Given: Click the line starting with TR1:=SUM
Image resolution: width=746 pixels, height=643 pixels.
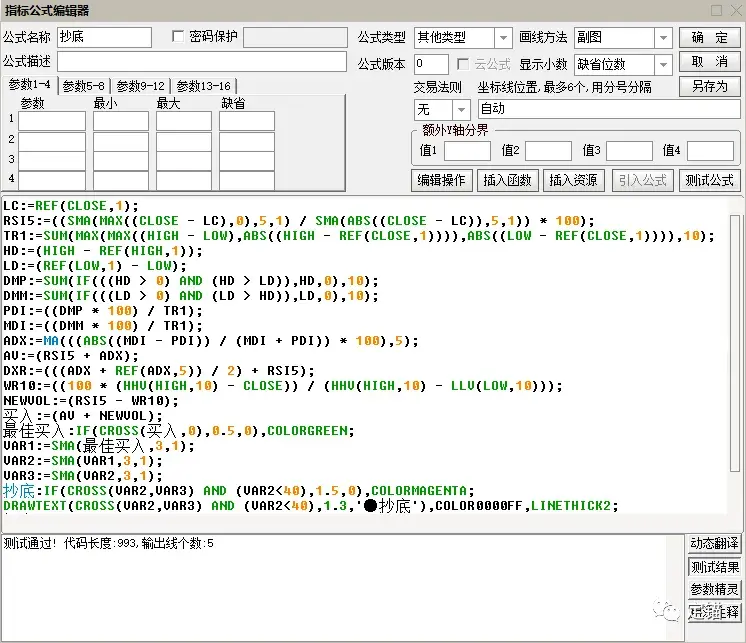Looking at the screenshot, I should coord(359,236).
